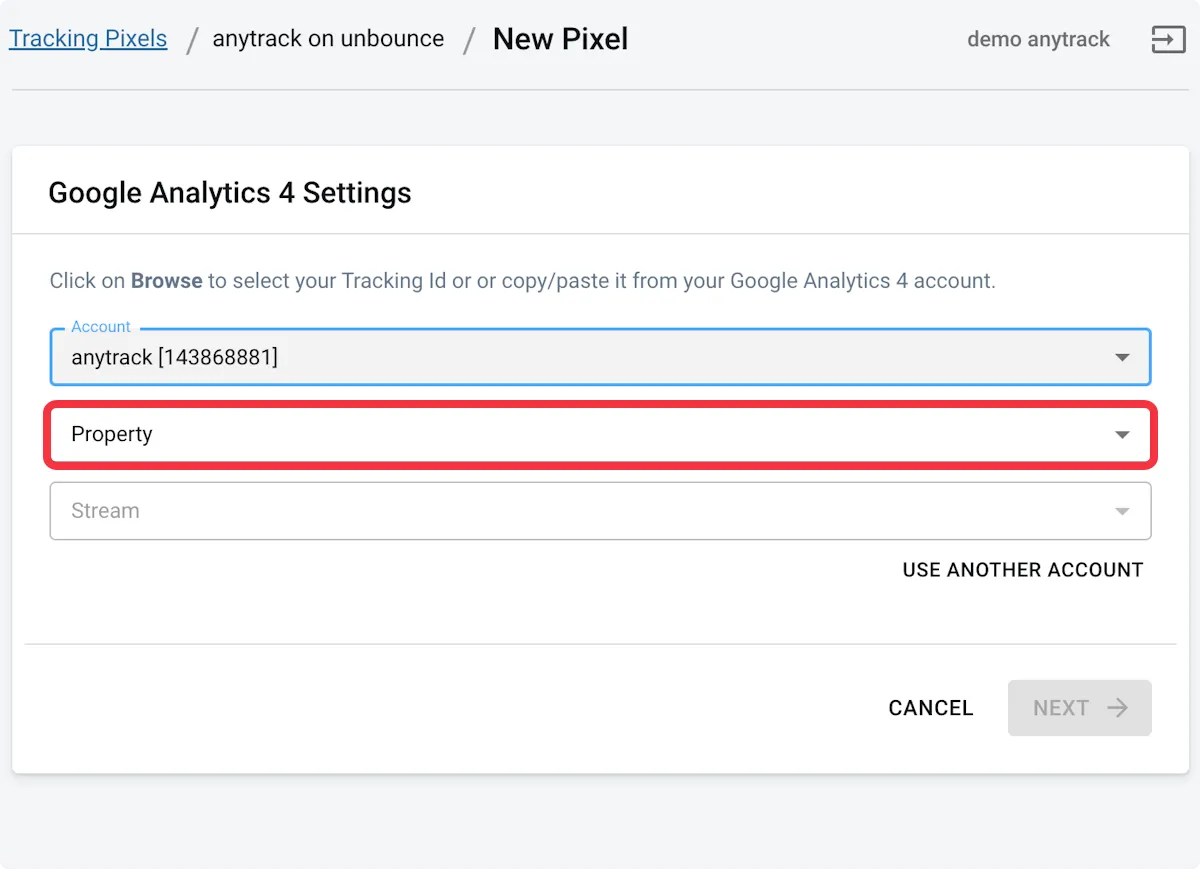Click the arrow icon on NEXT button
The width and height of the screenshot is (1200, 869).
pos(1117,708)
